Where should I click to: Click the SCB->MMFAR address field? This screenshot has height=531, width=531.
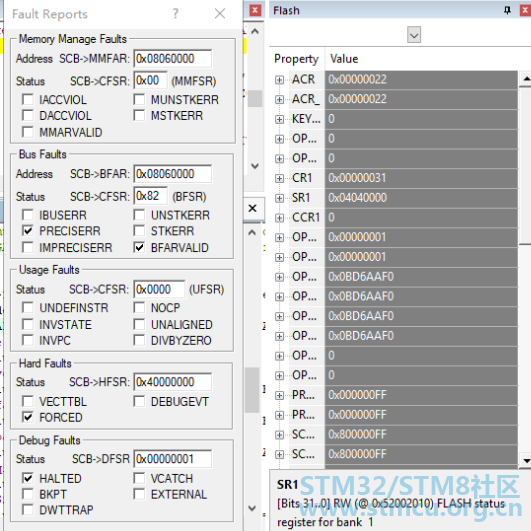tap(173, 59)
